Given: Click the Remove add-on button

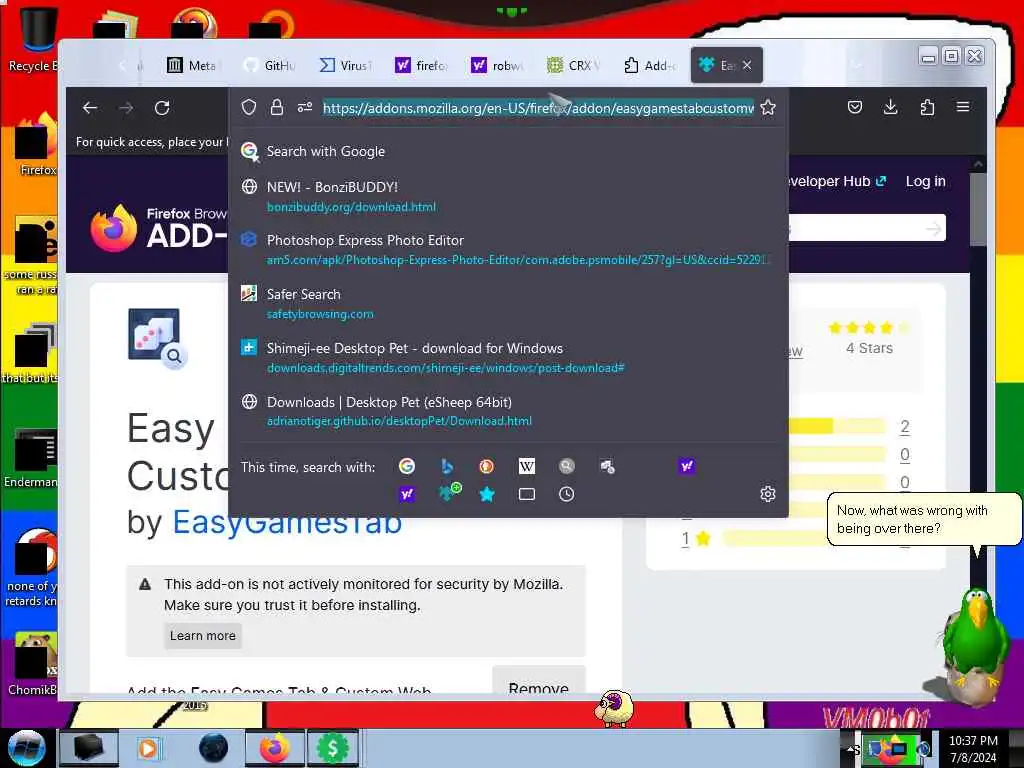Looking at the screenshot, I should tap(539, 686).
